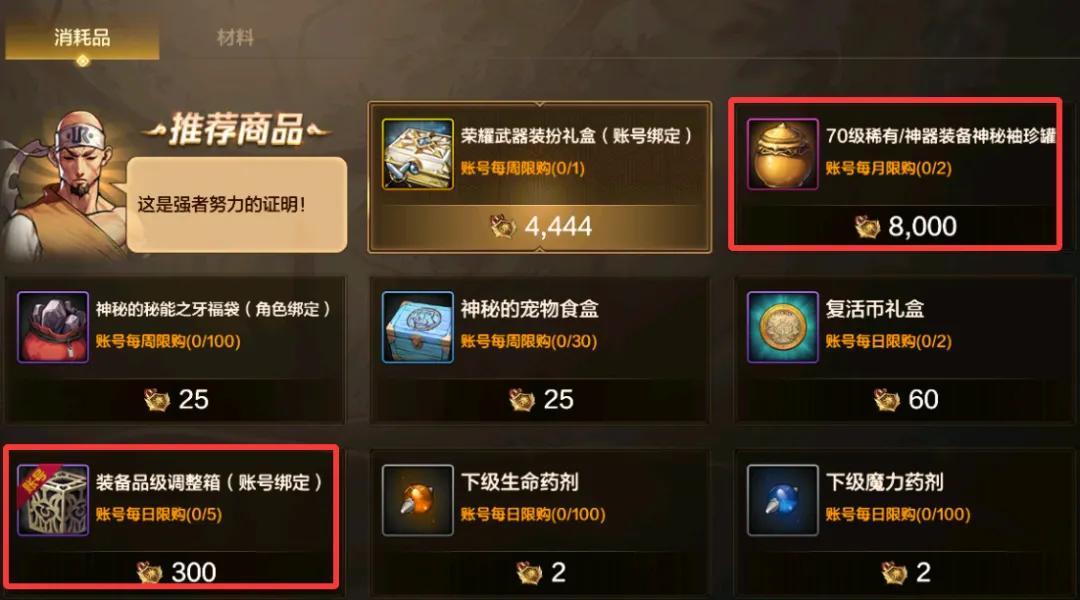The width and height of the screenshot is (1080, 600).
Task: Click the golden 神秘袖珍罐 pot icon
Action: tap(782, 154)
